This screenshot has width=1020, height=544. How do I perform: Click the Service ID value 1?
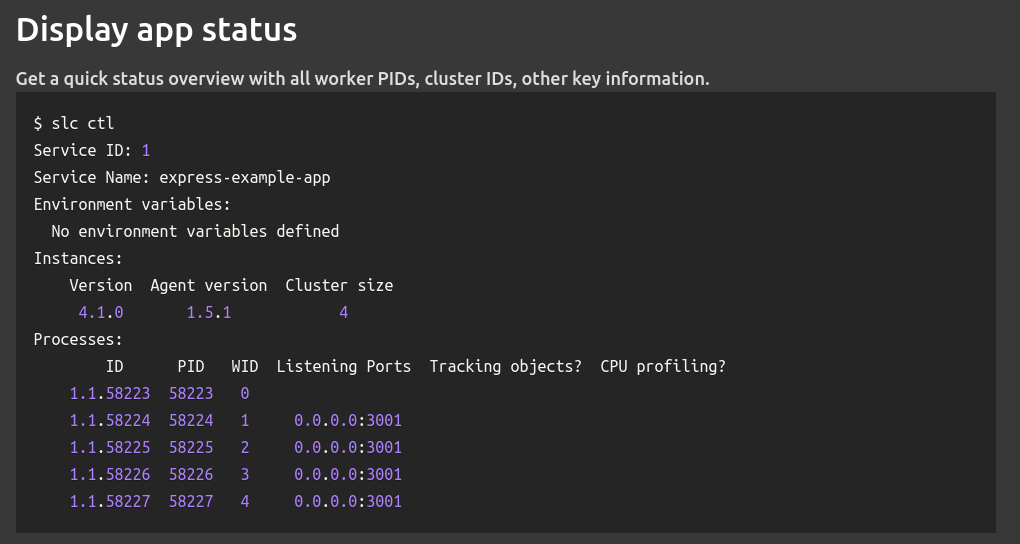[146, 150]
